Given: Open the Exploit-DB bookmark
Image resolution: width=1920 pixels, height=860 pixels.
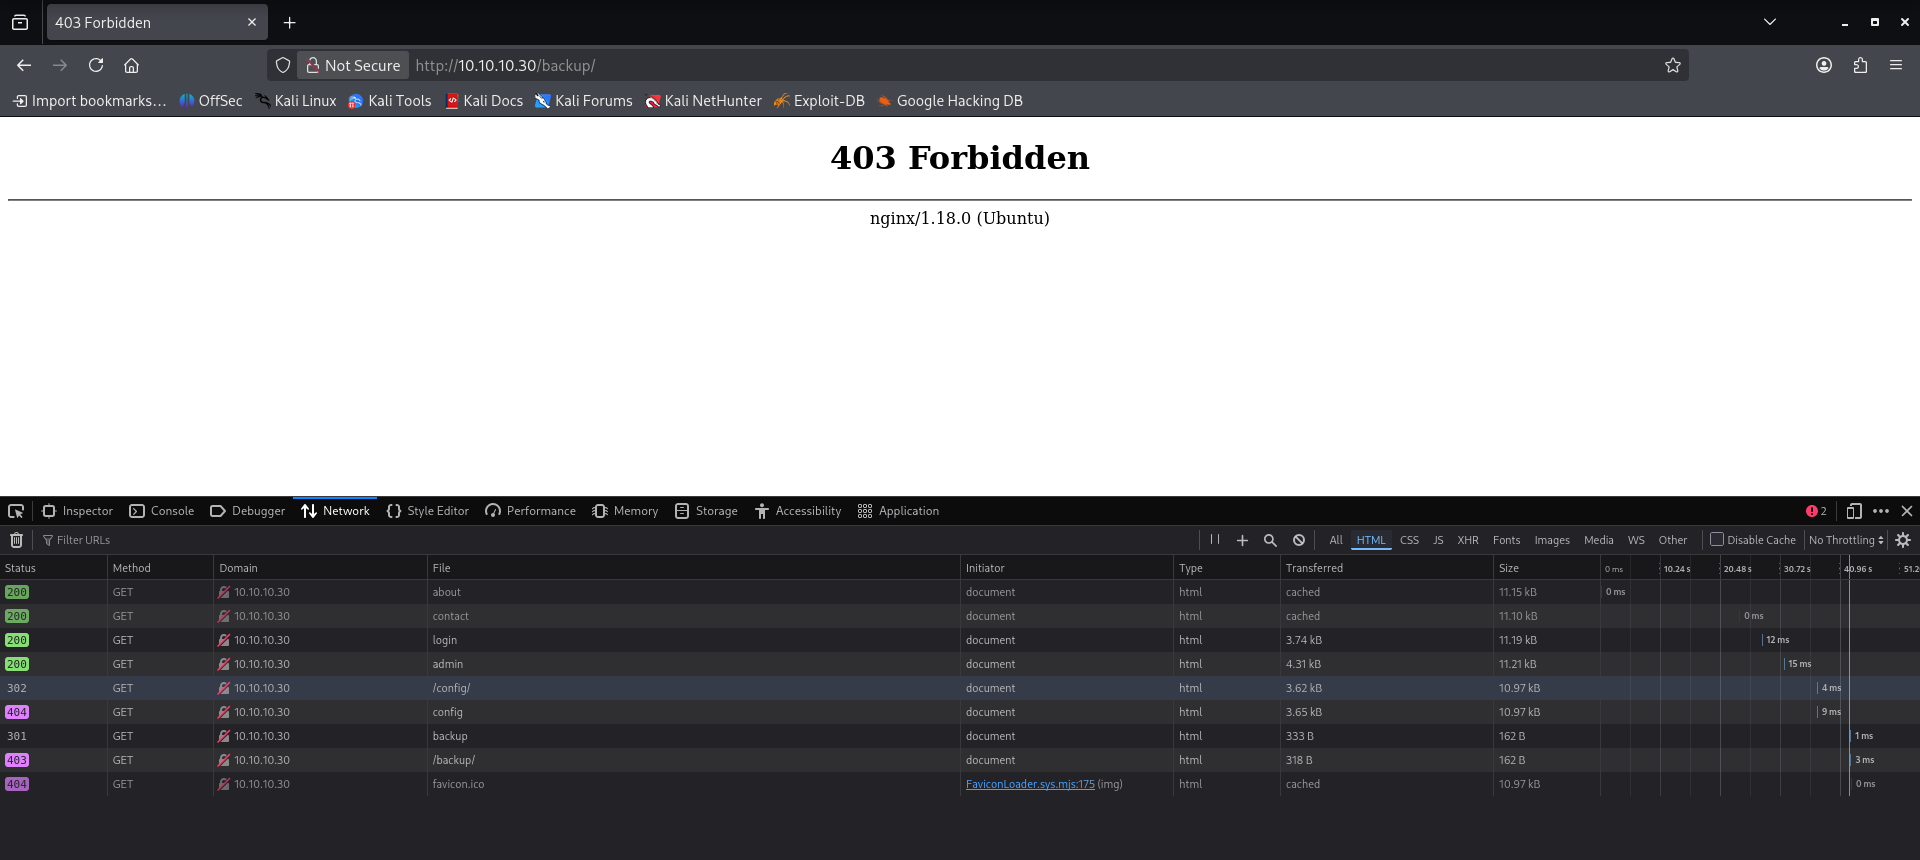Looking at the screenshot, I should 819,101.
